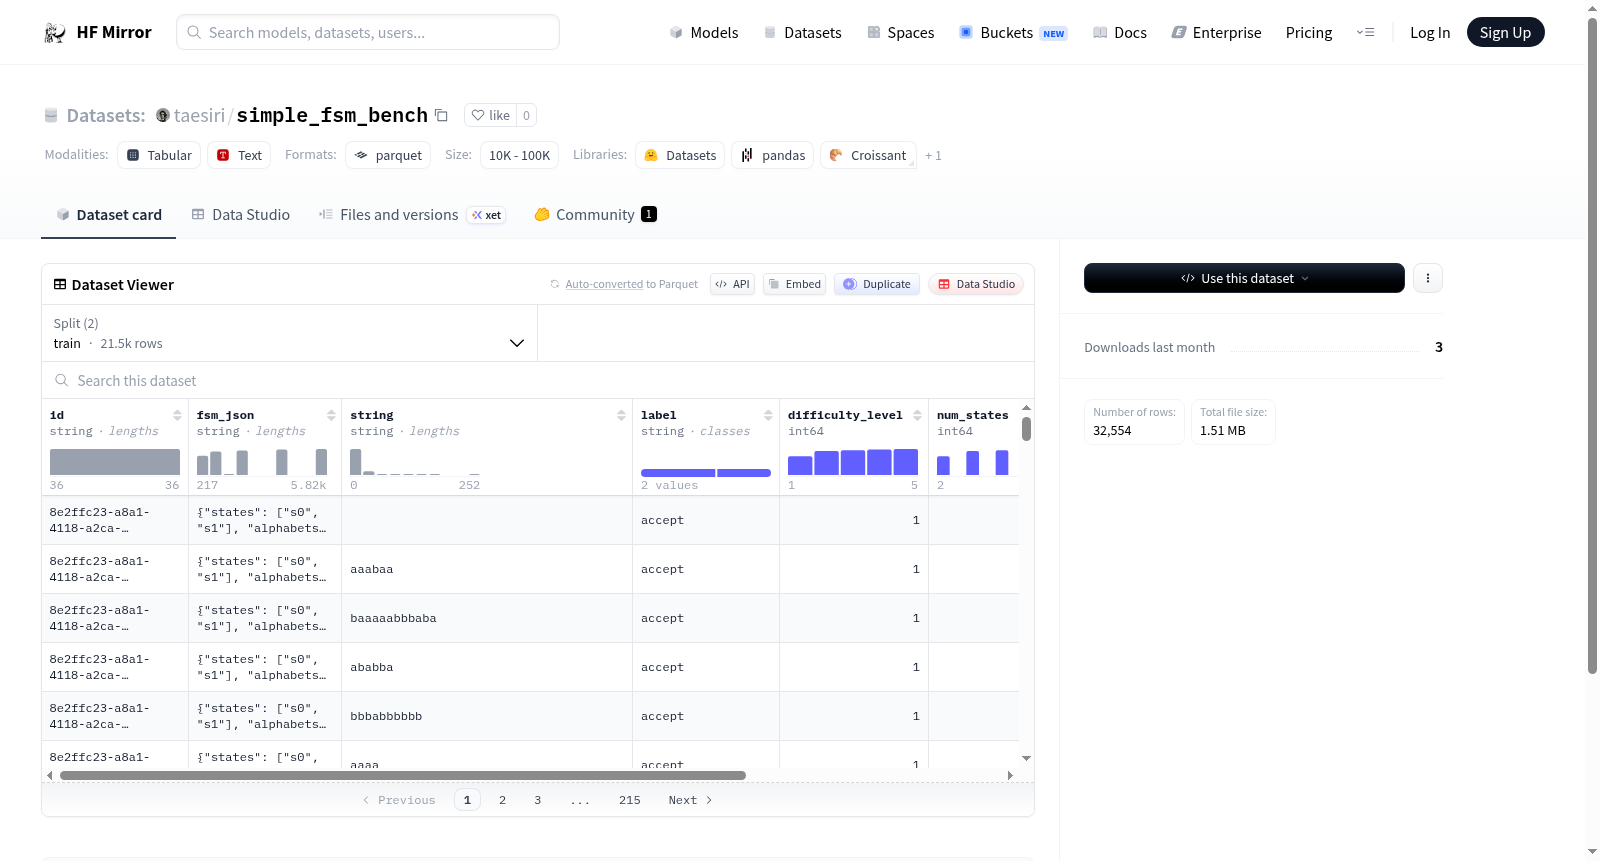The image size is (1600, 861).
Task: Sort by the difficulty_level column
Action: (917, 415)
